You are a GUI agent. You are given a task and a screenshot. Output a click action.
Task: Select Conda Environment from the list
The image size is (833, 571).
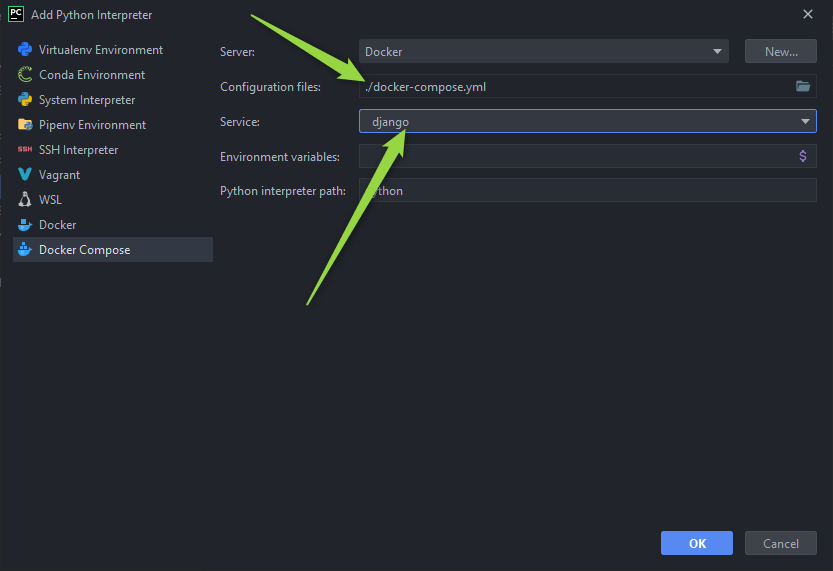pyautogui.click(x=91, y=75)
